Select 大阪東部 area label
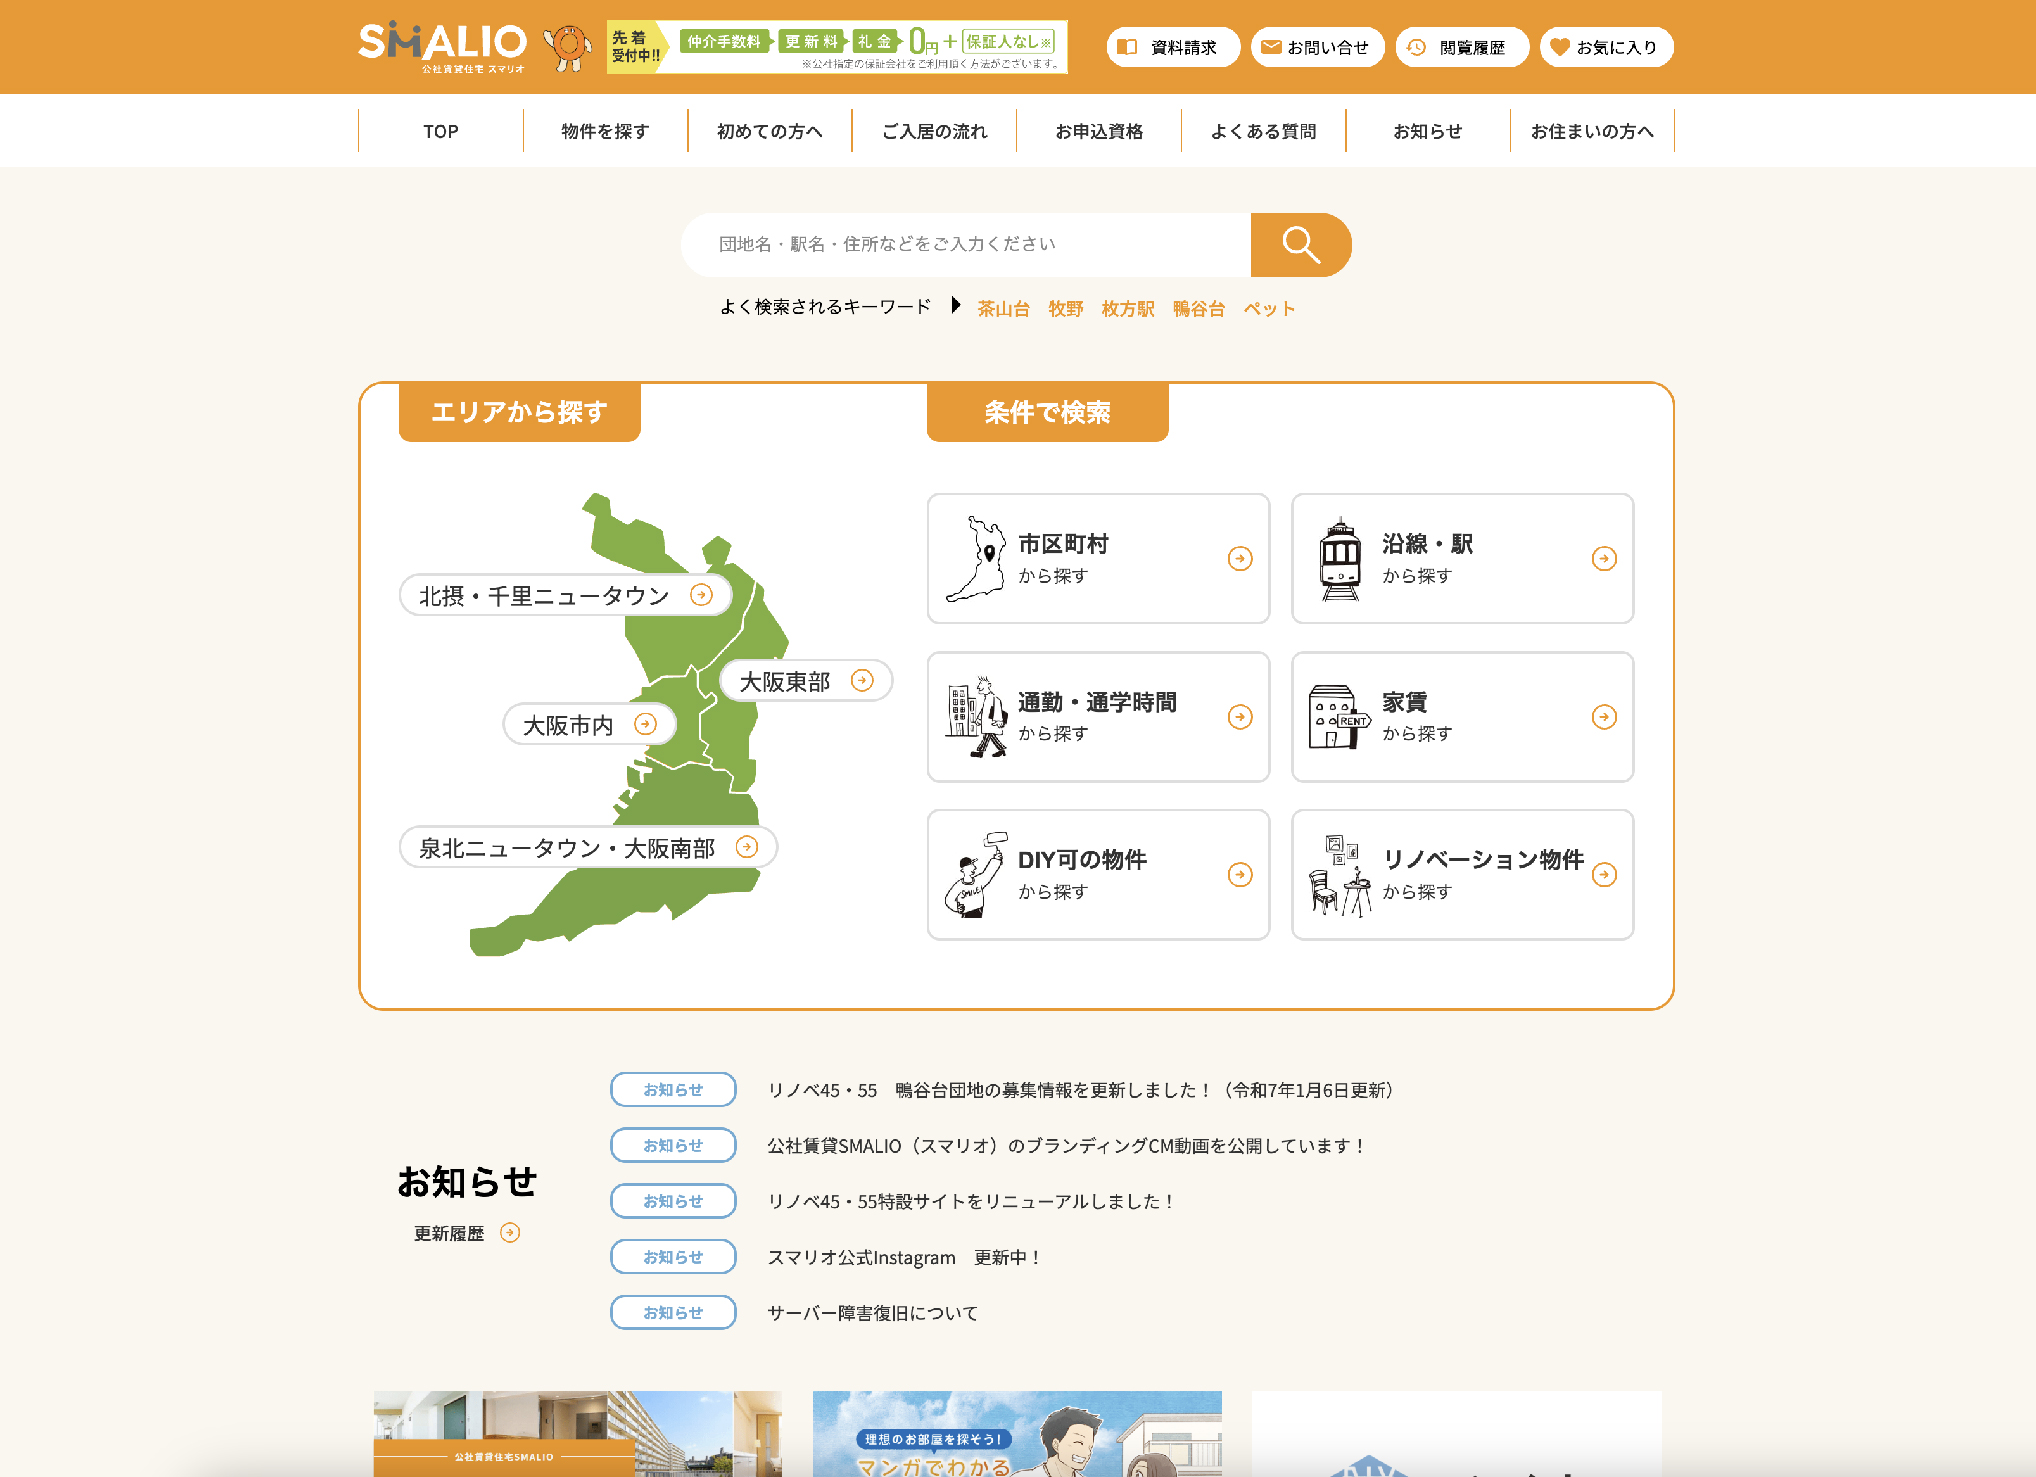2036x1477 pixels. click(x=805, y=681)
